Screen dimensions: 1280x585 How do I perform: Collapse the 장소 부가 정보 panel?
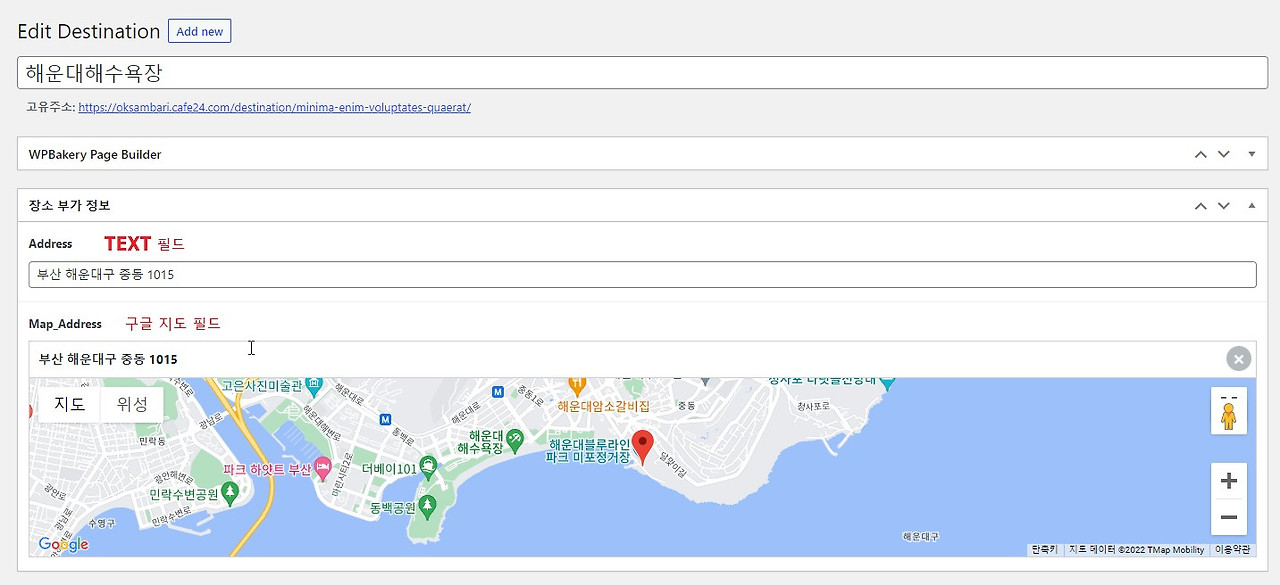1251,205
